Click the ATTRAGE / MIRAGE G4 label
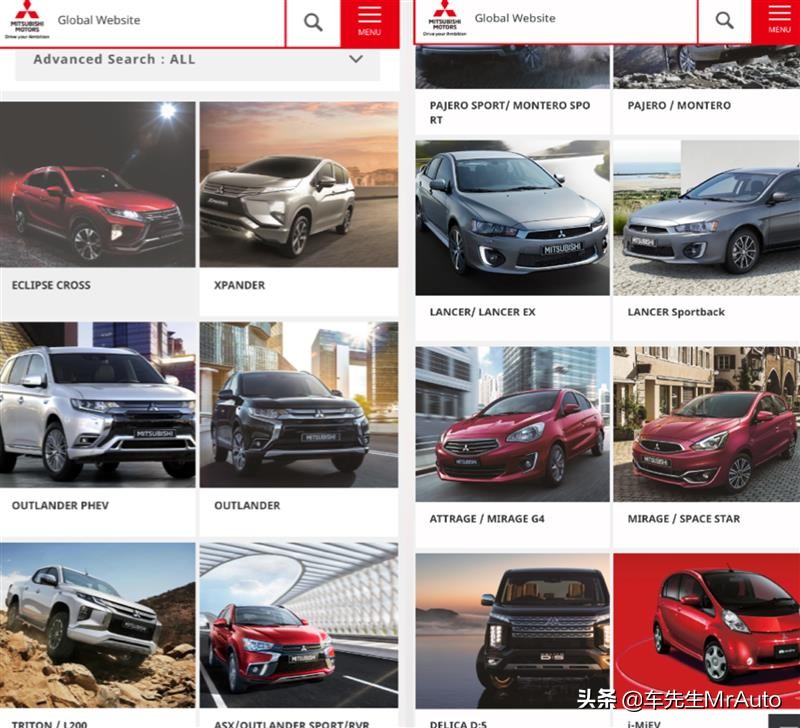This screenshot has width=800, height=728. (487, 519)
